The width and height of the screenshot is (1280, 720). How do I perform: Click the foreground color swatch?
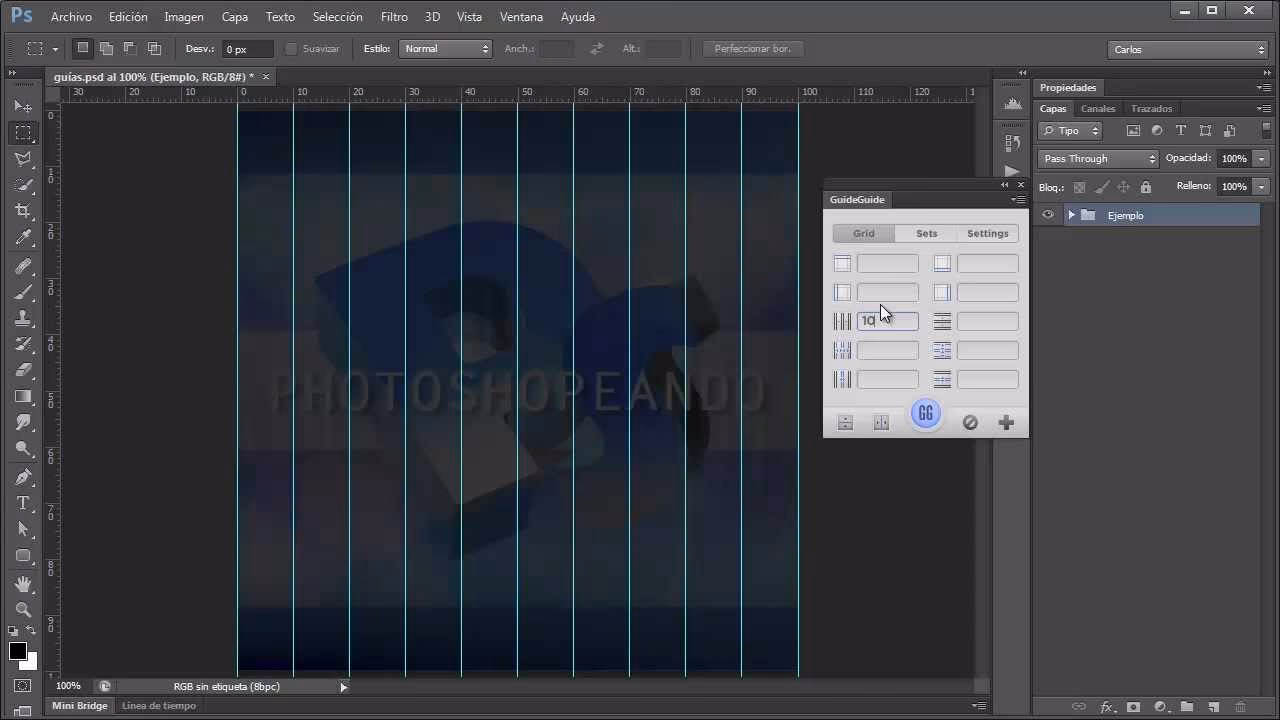16,650
